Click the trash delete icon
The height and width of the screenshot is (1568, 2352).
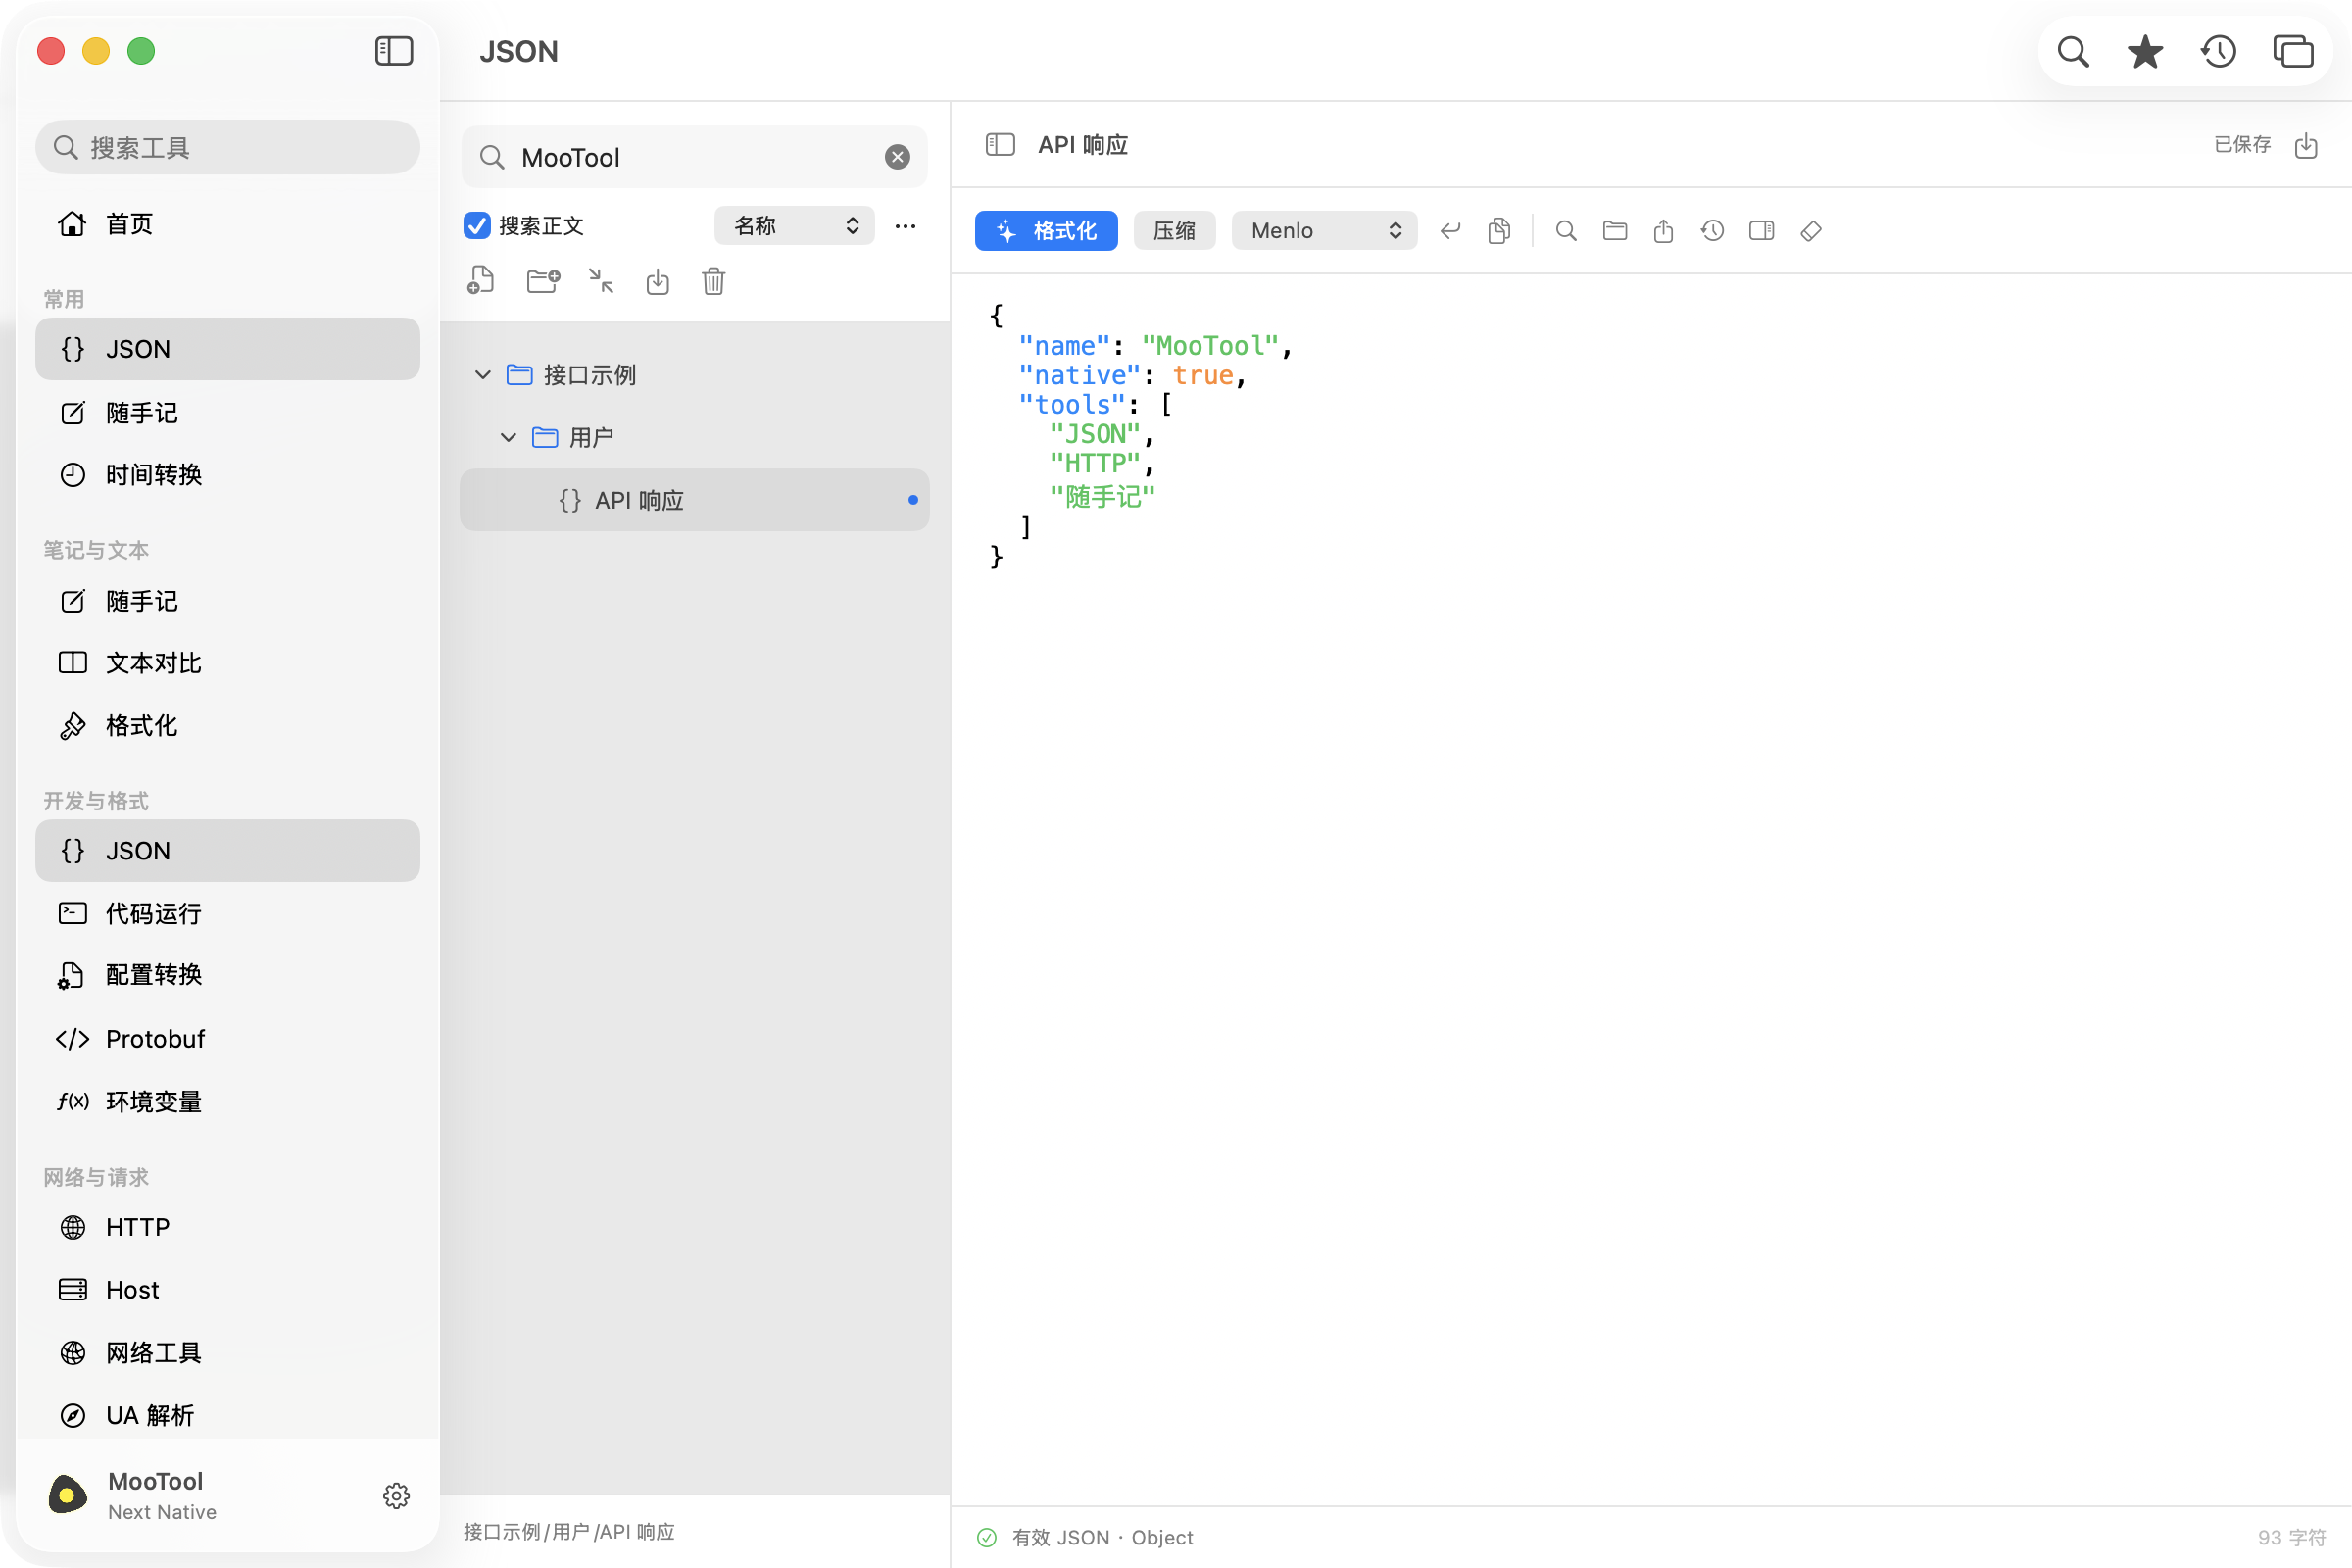[x=713, y=281]
